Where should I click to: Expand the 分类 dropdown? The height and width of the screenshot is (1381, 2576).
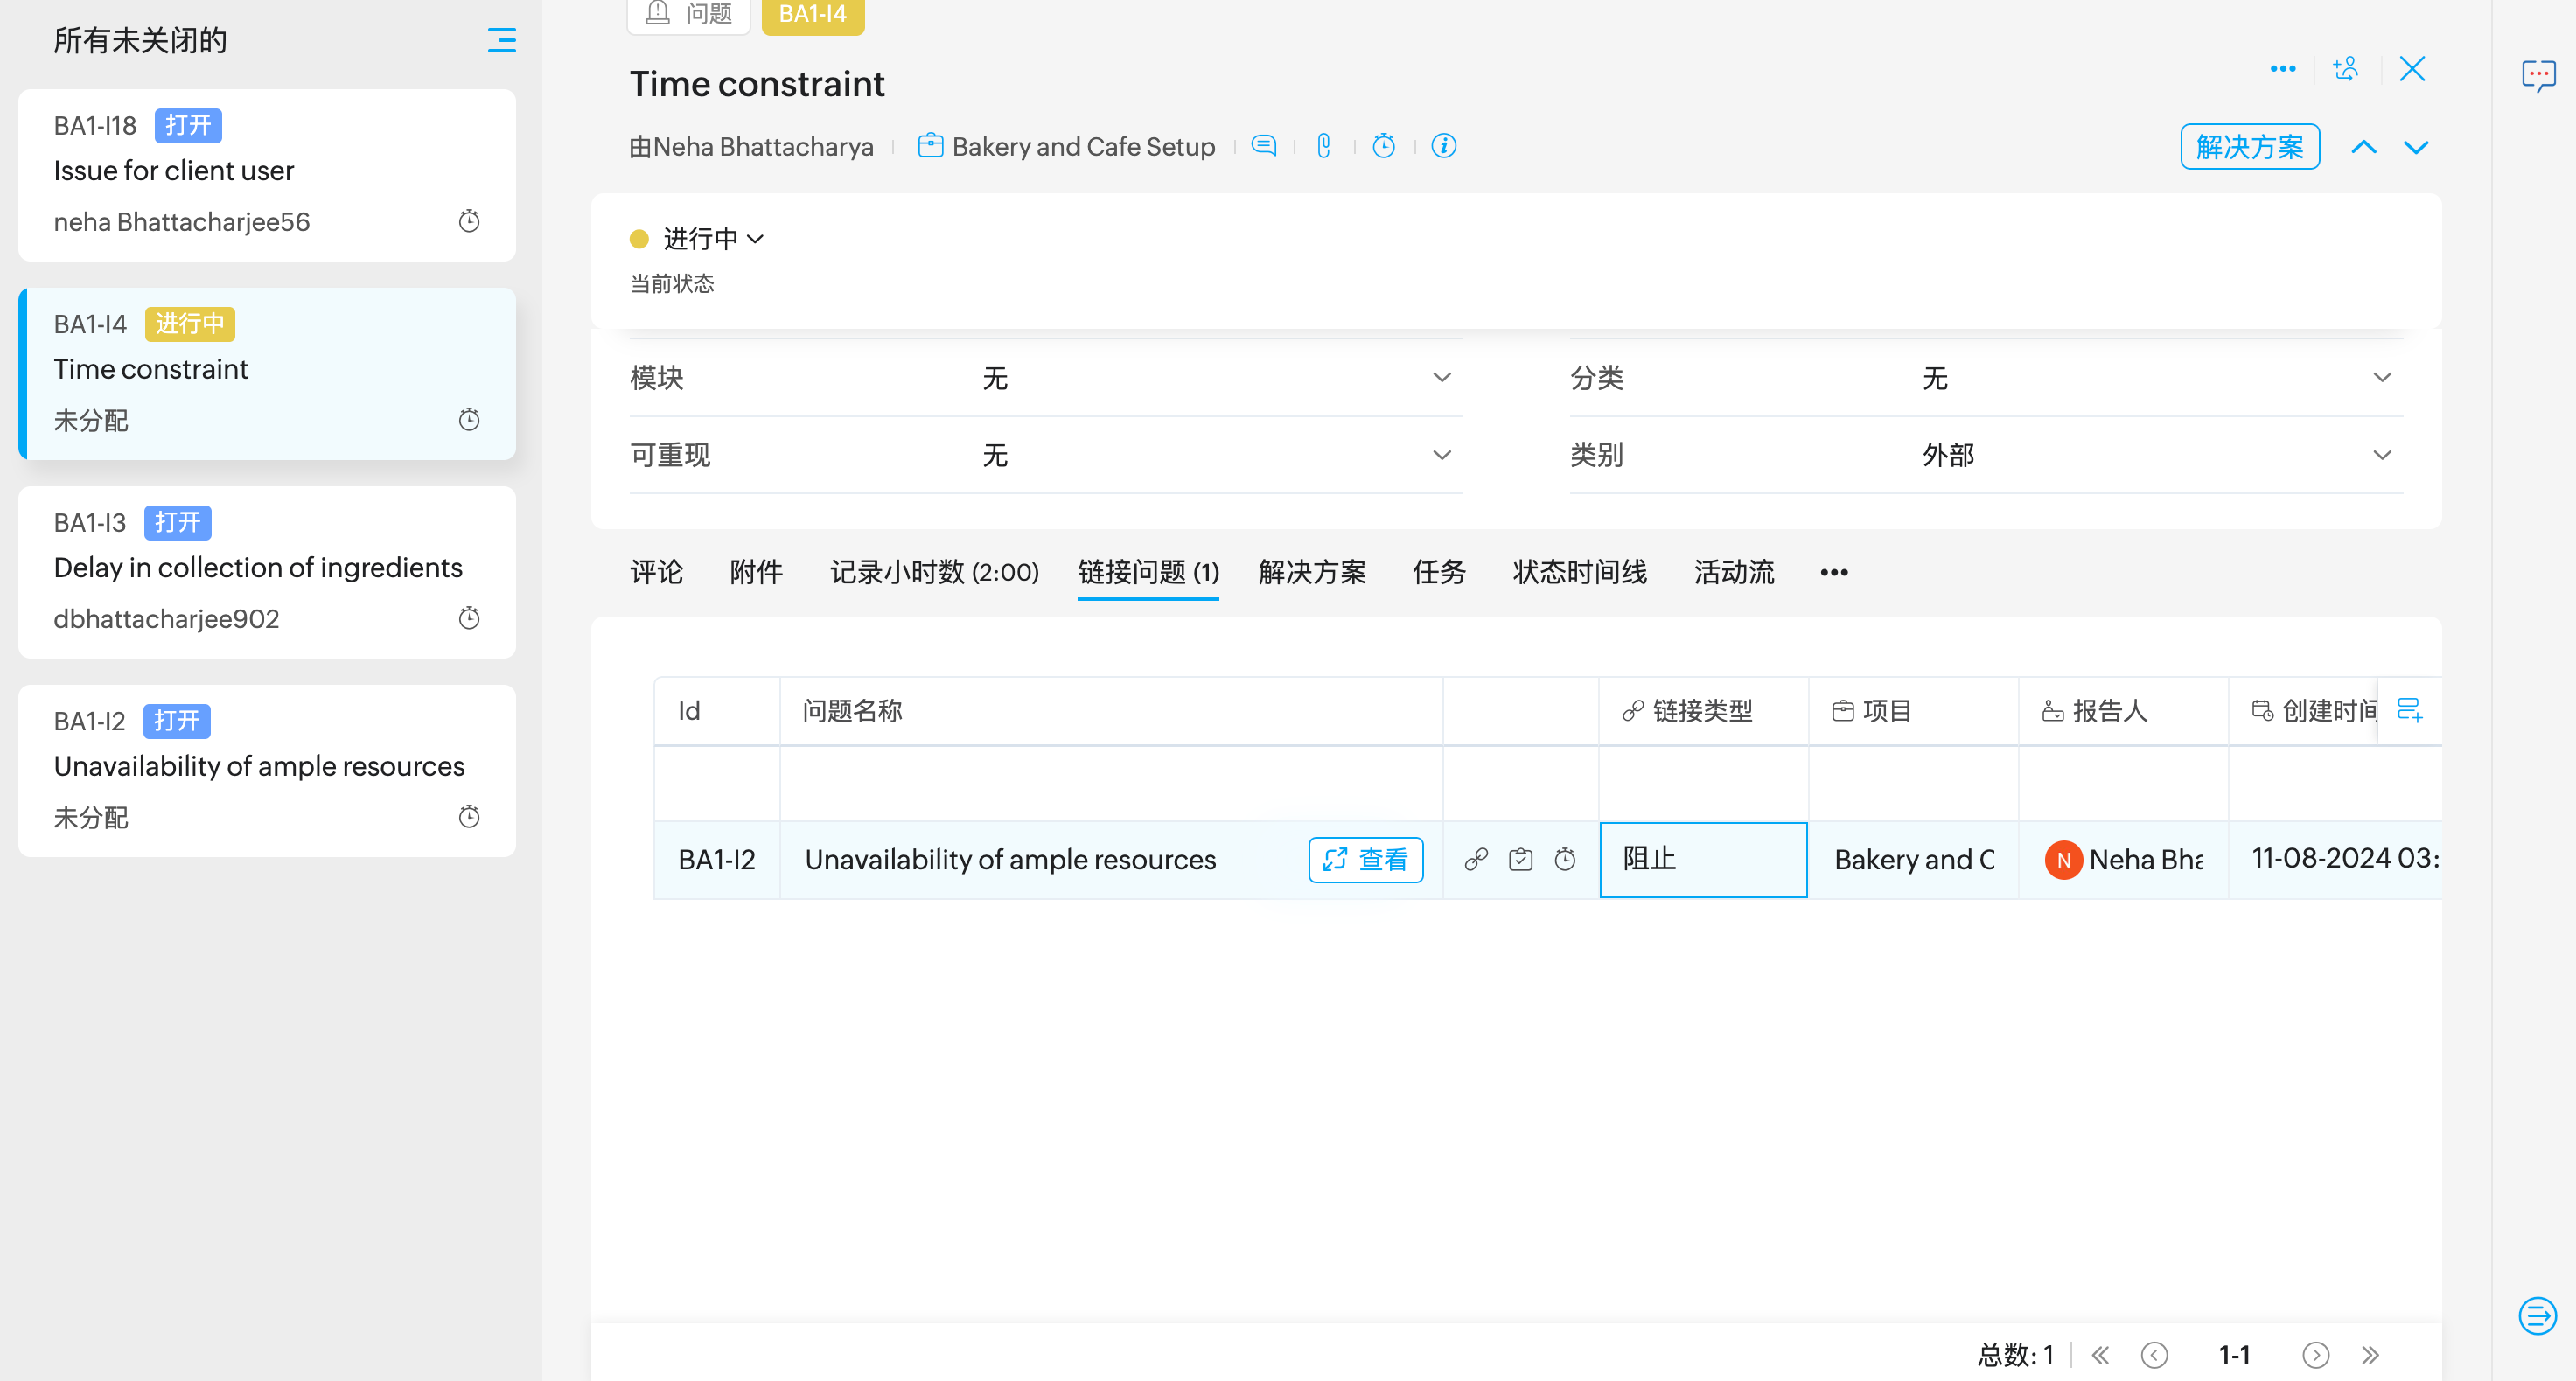click(2382, 378)
